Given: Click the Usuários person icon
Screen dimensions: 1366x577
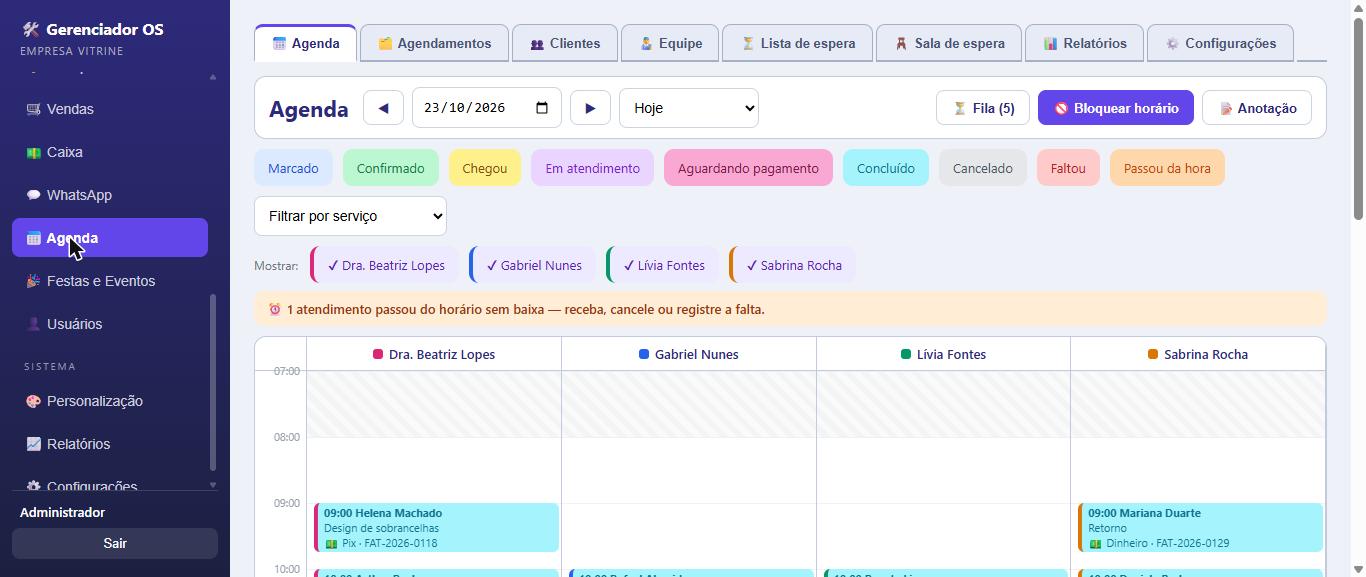Looking at the screenshot, I should tap(33, 324).
